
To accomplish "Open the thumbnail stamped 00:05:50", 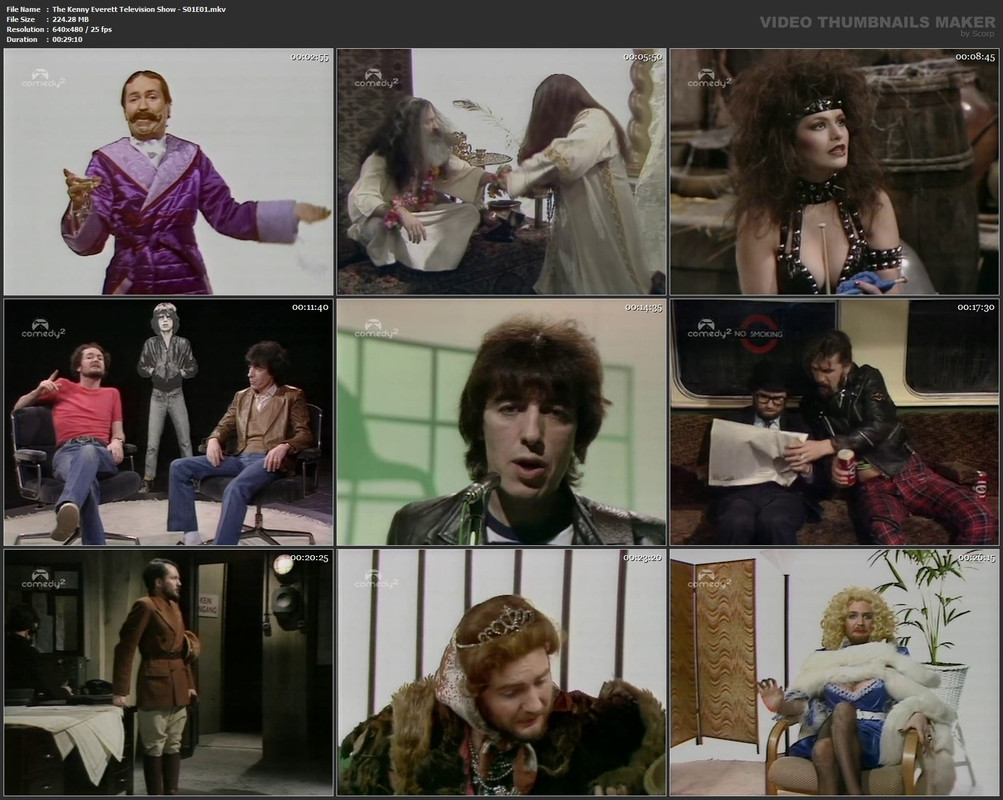I will pos(502,171).
